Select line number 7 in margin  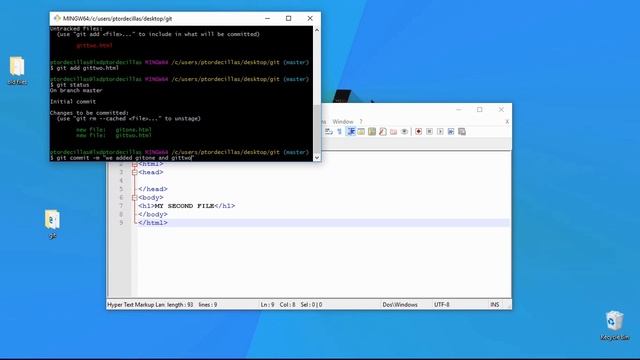point(121,206)
